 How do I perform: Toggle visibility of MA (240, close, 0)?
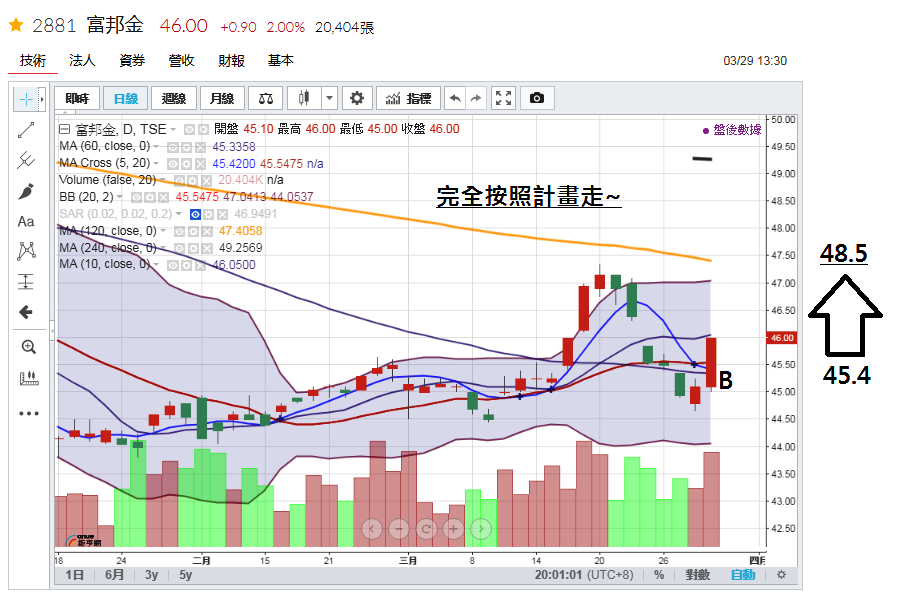tap(180, 248)
